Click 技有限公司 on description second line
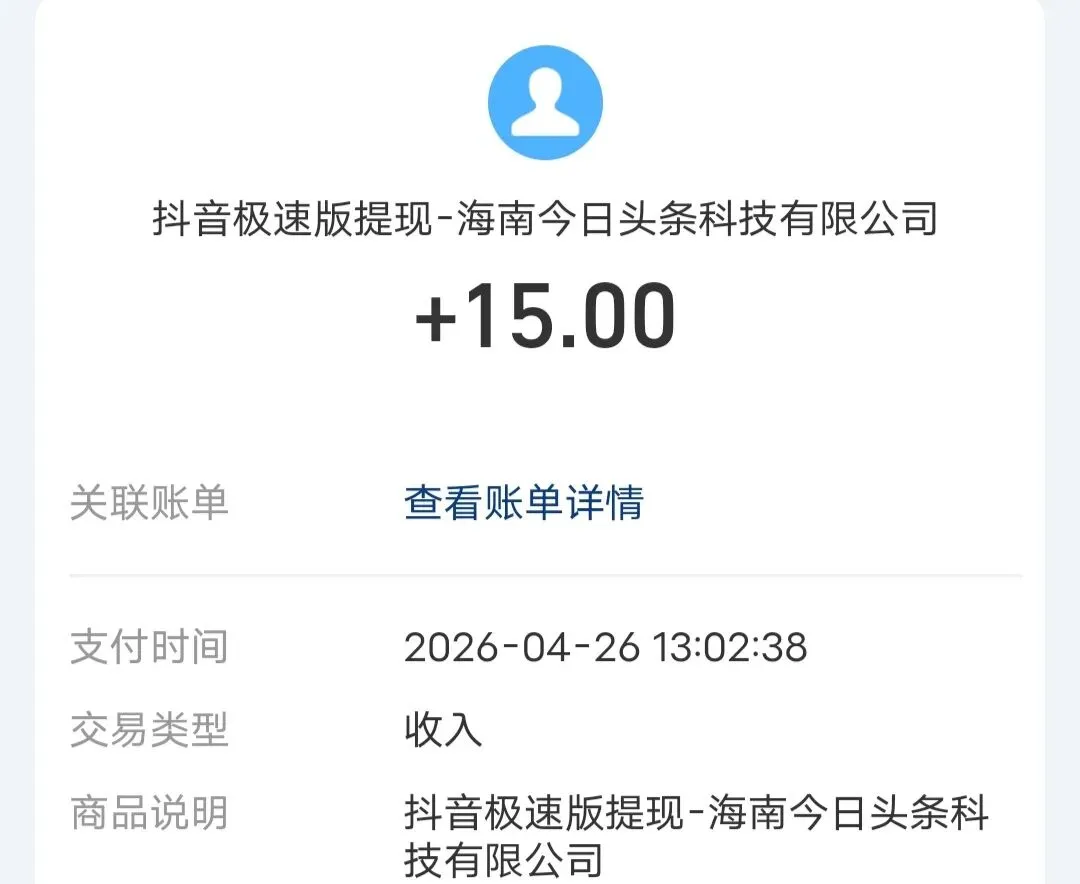This screenshot has width=1080, height=884. pyautogui.click(x=503, y=860)
